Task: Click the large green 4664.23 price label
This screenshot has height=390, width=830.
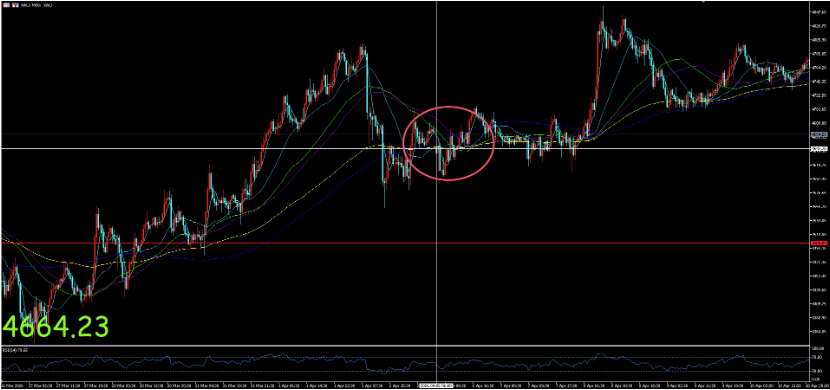Action: click(56, 326)
